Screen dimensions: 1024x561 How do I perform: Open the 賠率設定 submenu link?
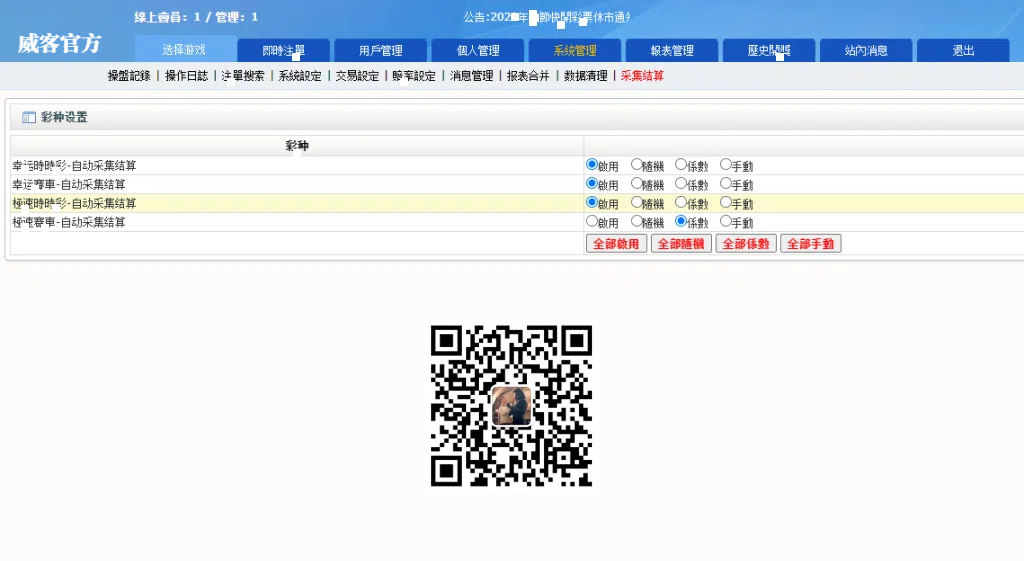pos(414,76)
